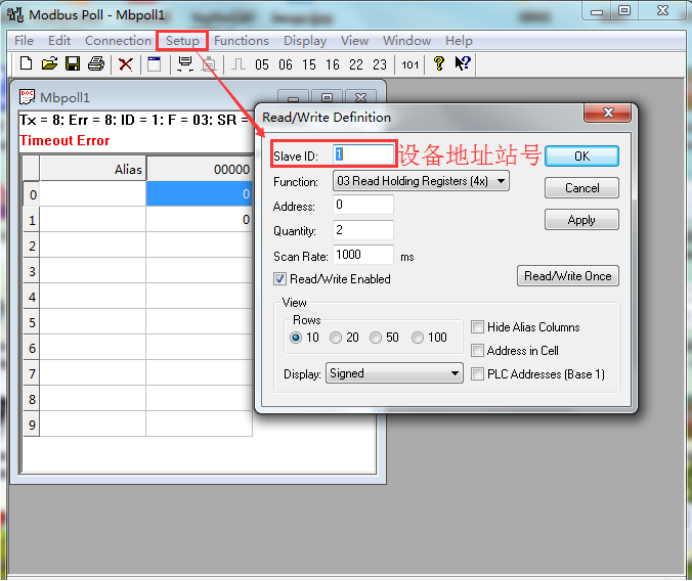This screenshot has height=581, width=692.
Task: Click the Connect toolbar icon
Action: [x=185, y=64]
